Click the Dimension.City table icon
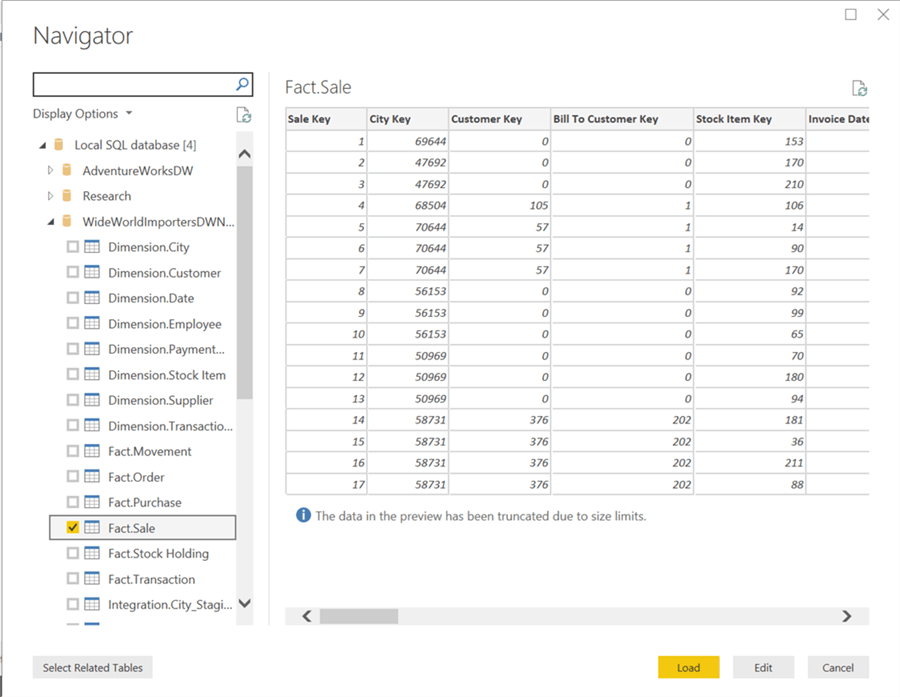Image resolution: width=900 pixels, height=697 pixels. (93, 247)
